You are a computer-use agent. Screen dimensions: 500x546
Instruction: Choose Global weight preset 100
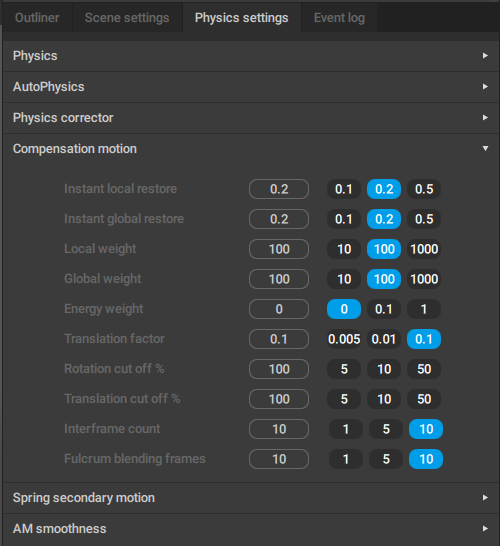click(384, 279)
